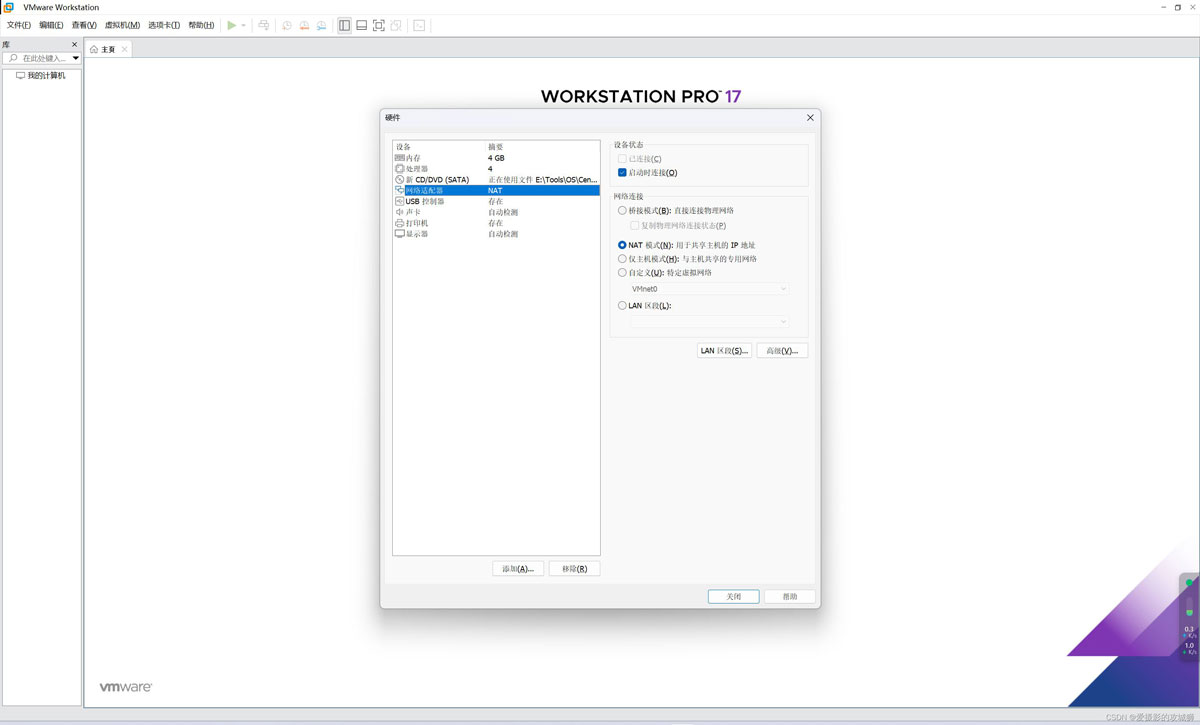Choose the LAN 区段 radio button
1200x725 pixels.
pyautogui.click(x=622, y=306)
